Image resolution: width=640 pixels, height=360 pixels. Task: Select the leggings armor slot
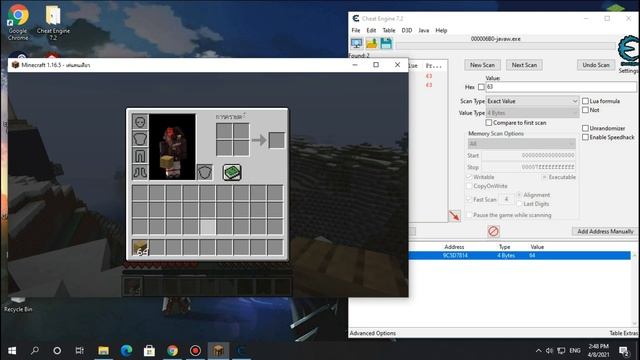point(140,156)
